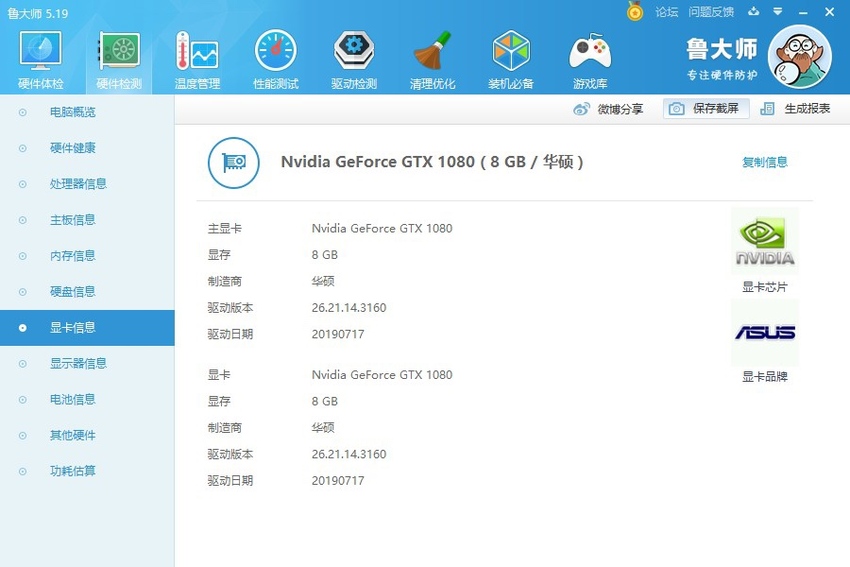This screenshot has width=850, height=567.
Task: Click the second 驱动版本 value 26.21.14.3160
Action: click(349, 454)
